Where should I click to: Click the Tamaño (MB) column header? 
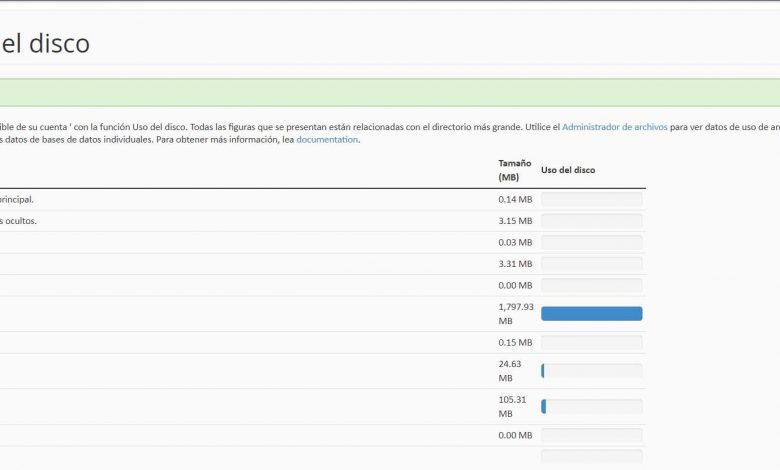click(x=515, y=170)
